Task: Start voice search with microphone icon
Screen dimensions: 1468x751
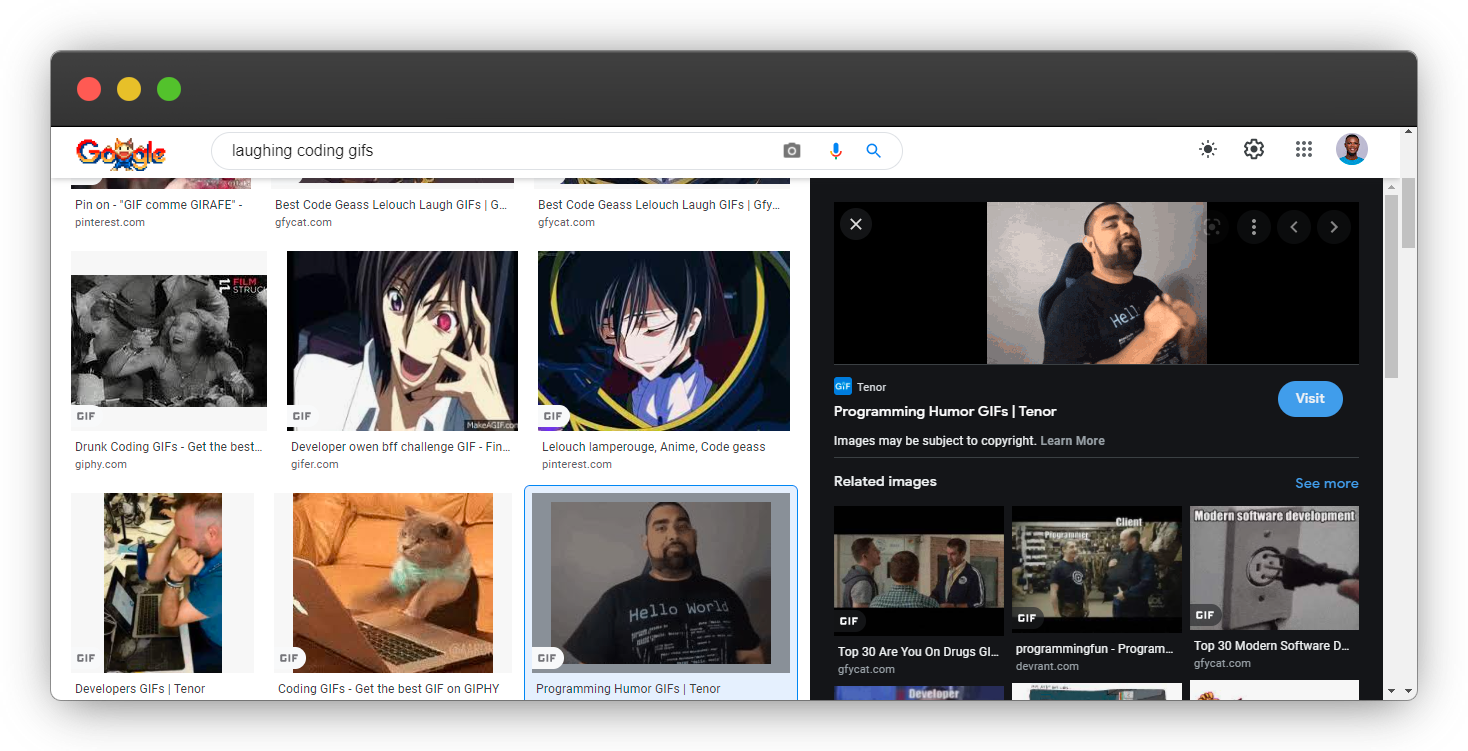Action: [836, 151]
